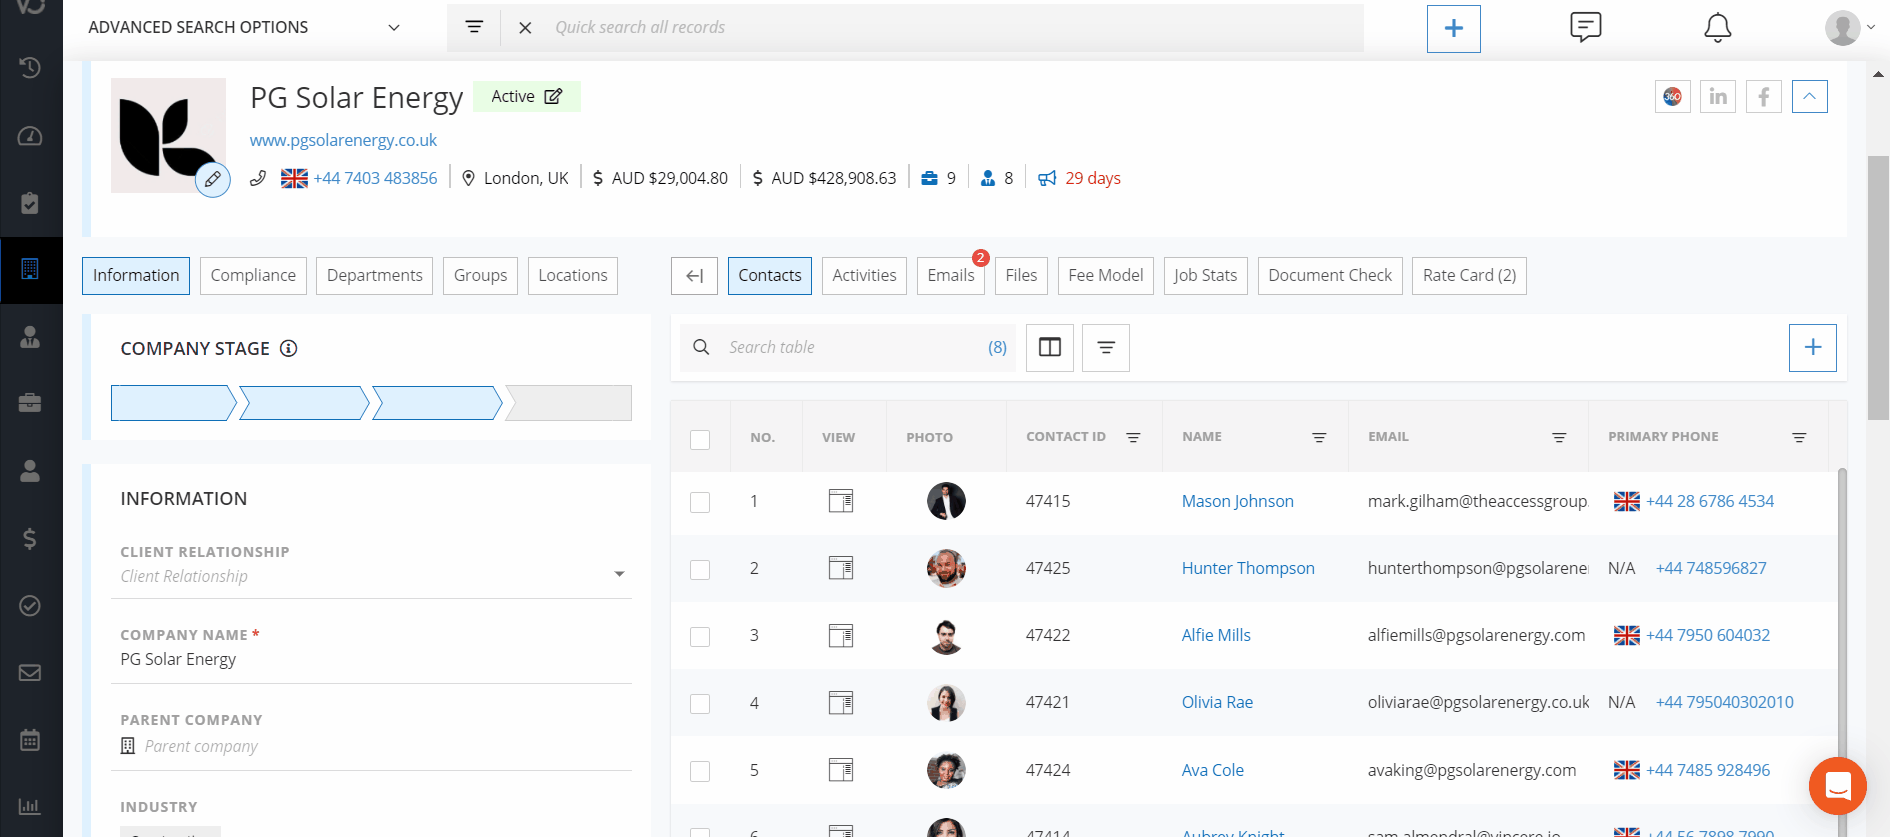Open the user avatar menu
The image size is (1890, 837).
1849,28
